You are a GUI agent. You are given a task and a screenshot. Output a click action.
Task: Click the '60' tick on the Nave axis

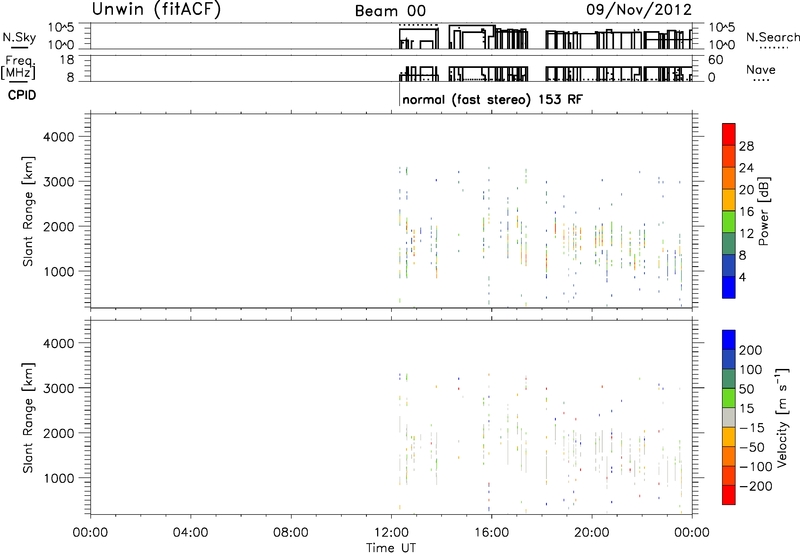715,60
